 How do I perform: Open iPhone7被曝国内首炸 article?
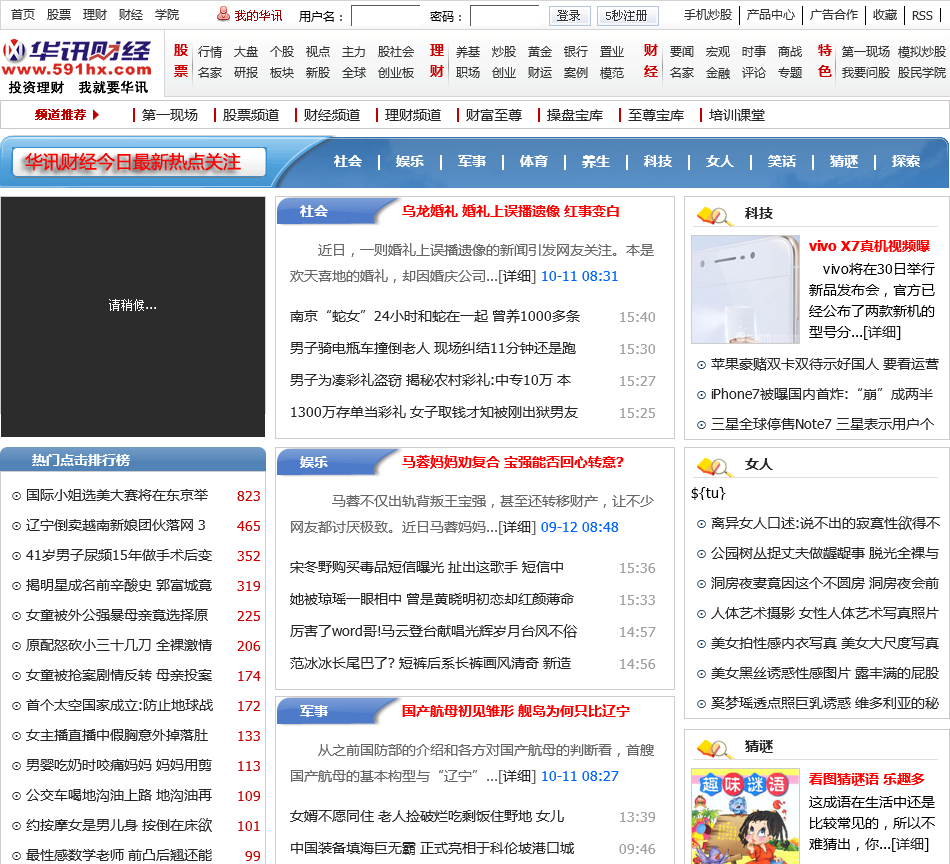[x=822, y=394]
